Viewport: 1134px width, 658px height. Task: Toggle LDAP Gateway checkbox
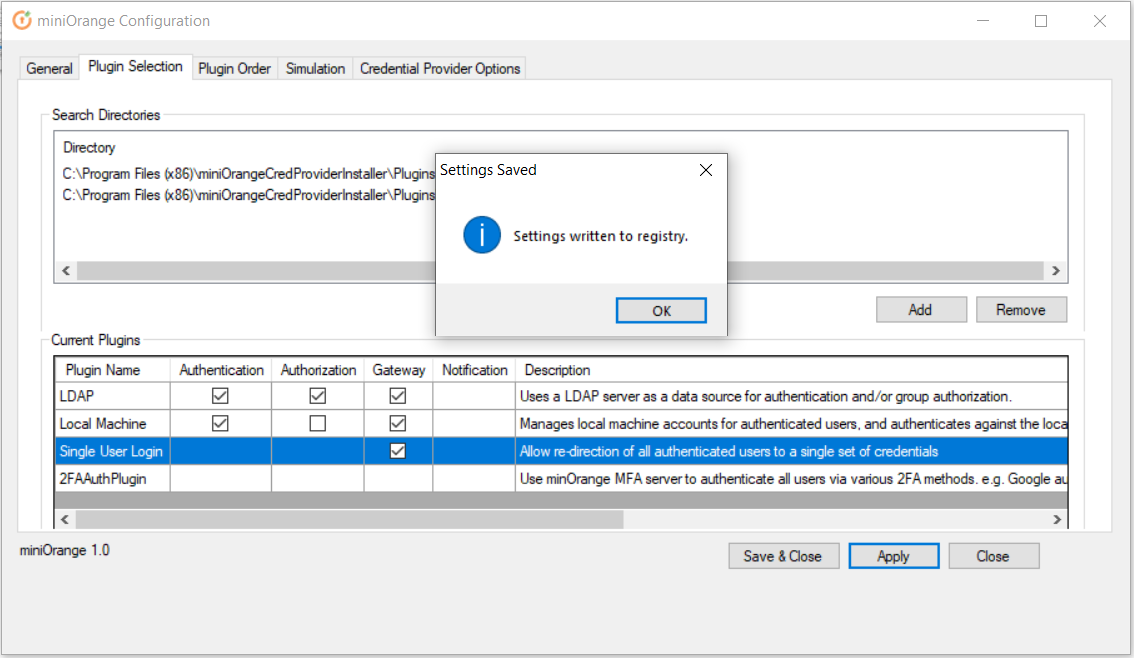click(398, 396)
